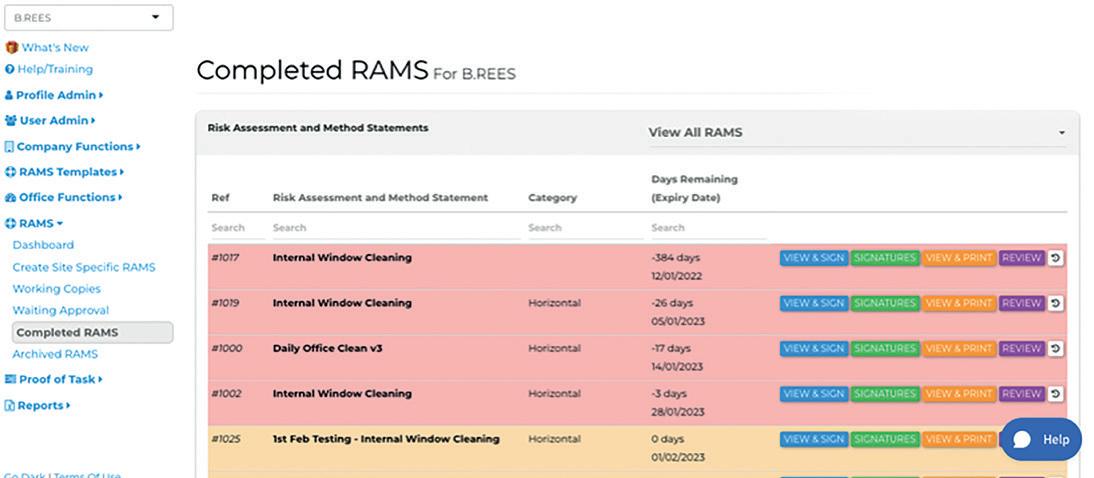
Task: Open the B.REES account dropdown
Action: click(88, 17)
